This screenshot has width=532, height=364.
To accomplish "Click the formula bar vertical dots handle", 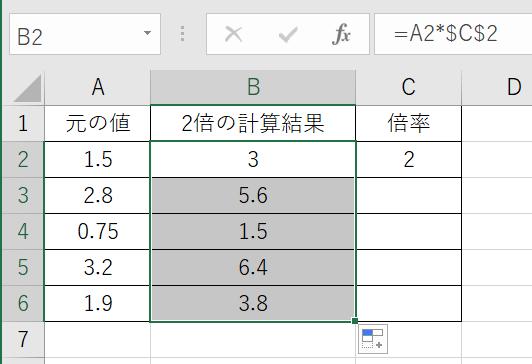I will click(183, 34).
